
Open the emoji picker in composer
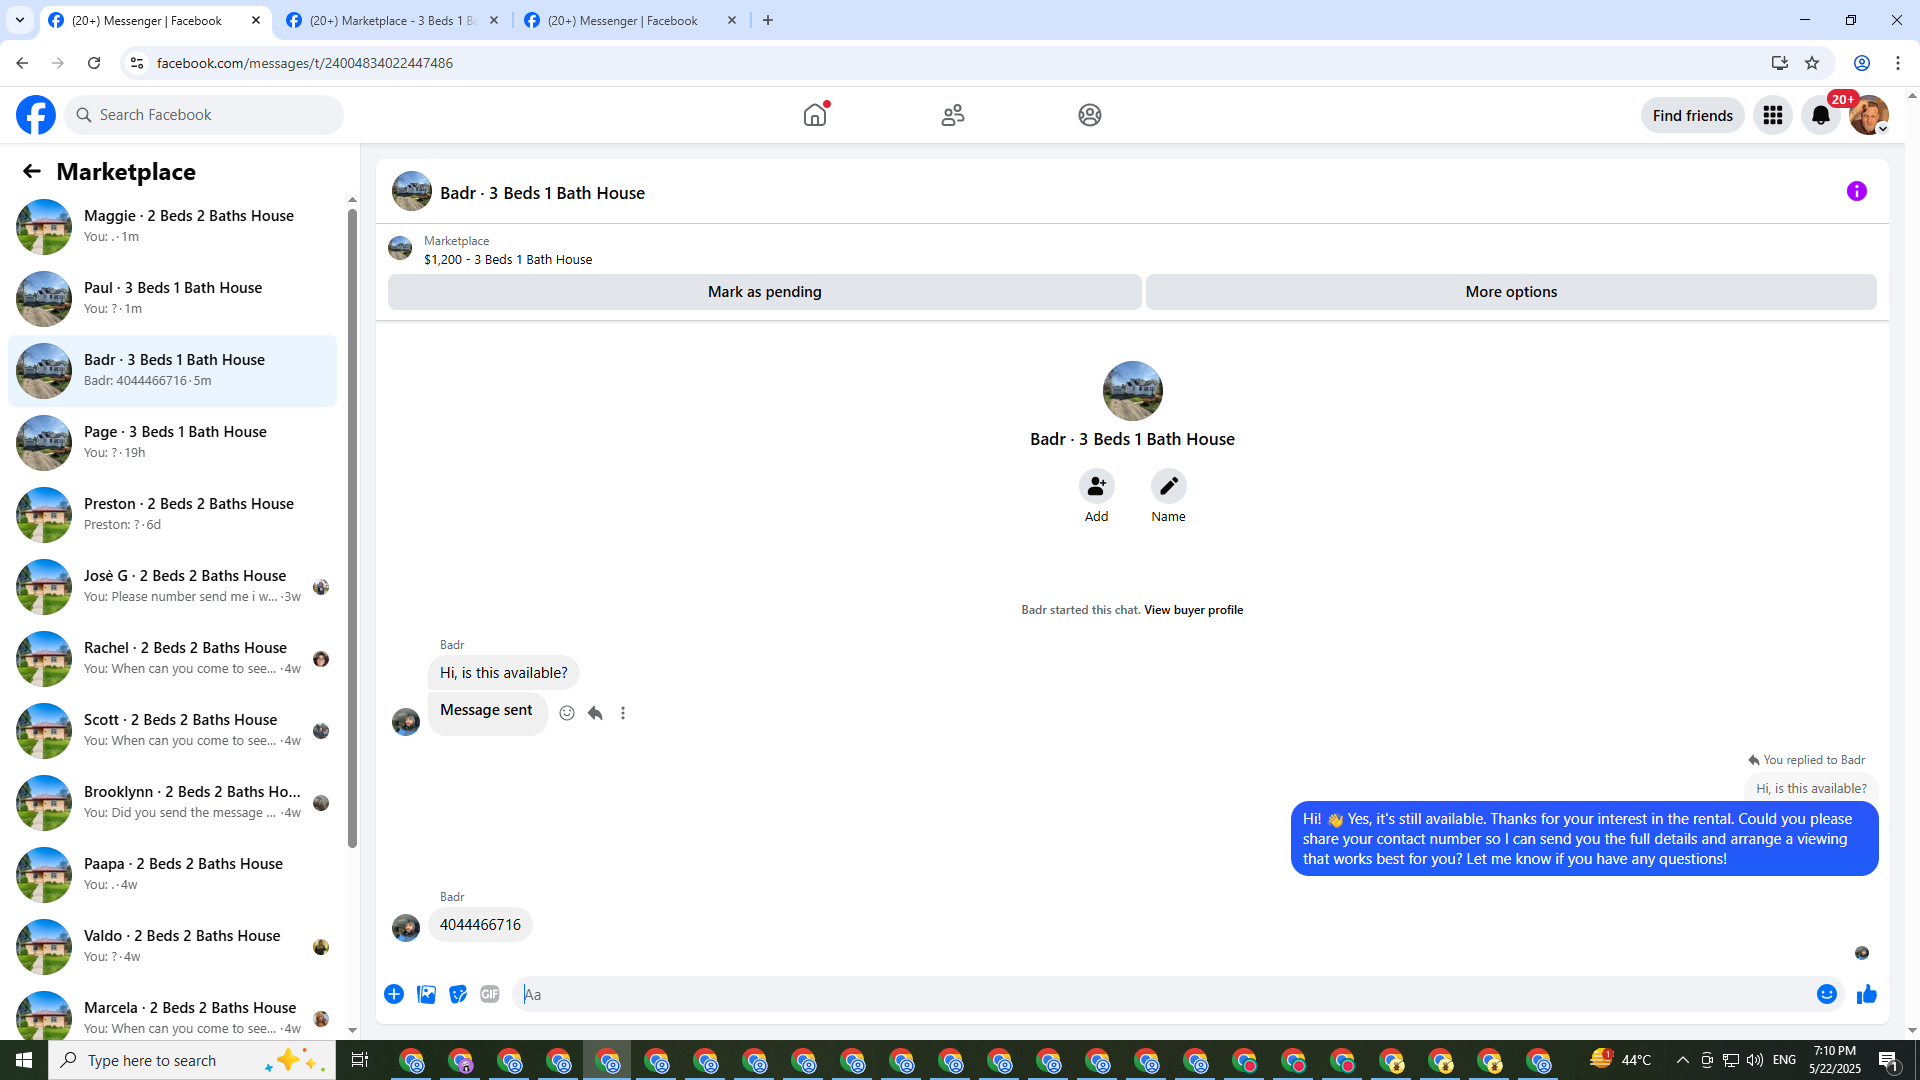point(1827,994)
